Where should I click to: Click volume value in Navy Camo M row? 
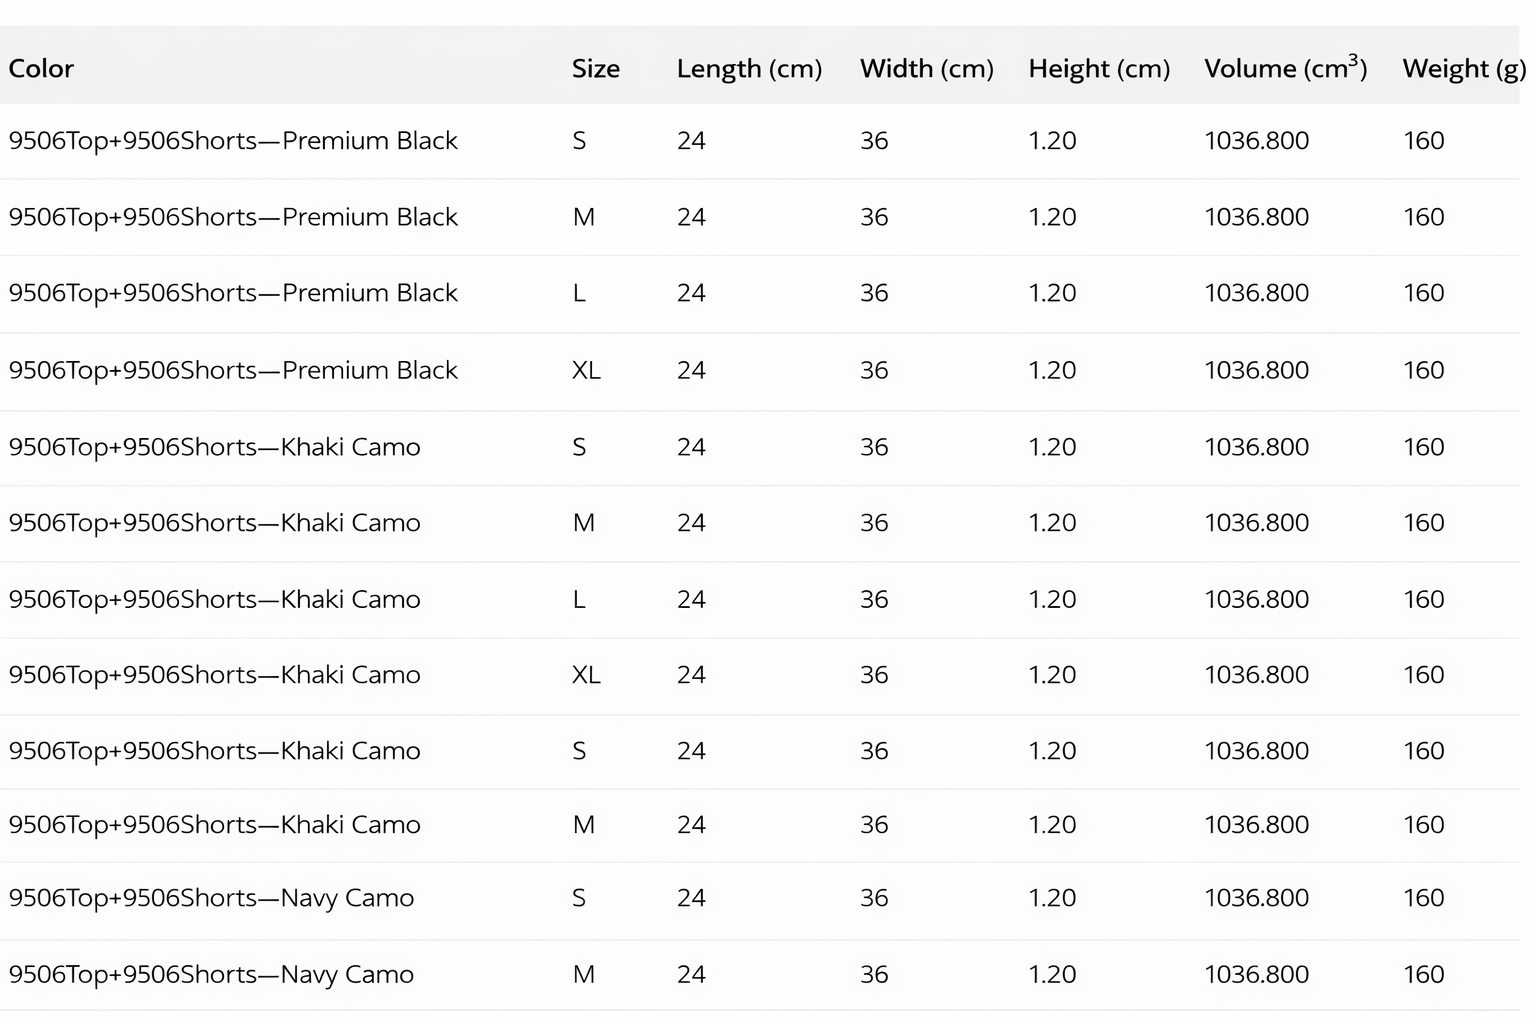pyautogui.click(x=1256, y=975)
